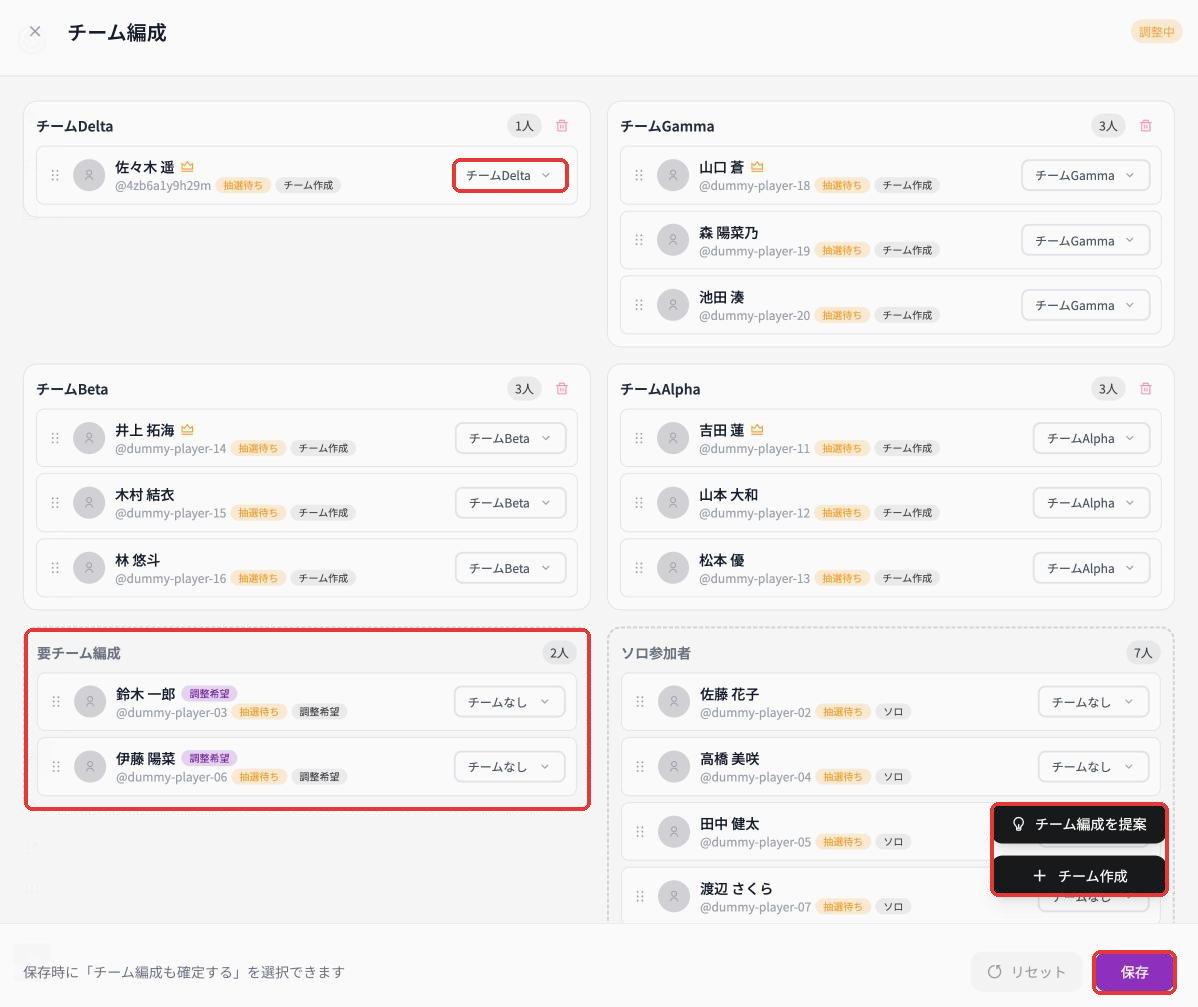The image size is (1198, 1007).
Task: Click the 調整中 status badge
Action: (x=1156, y=32)
